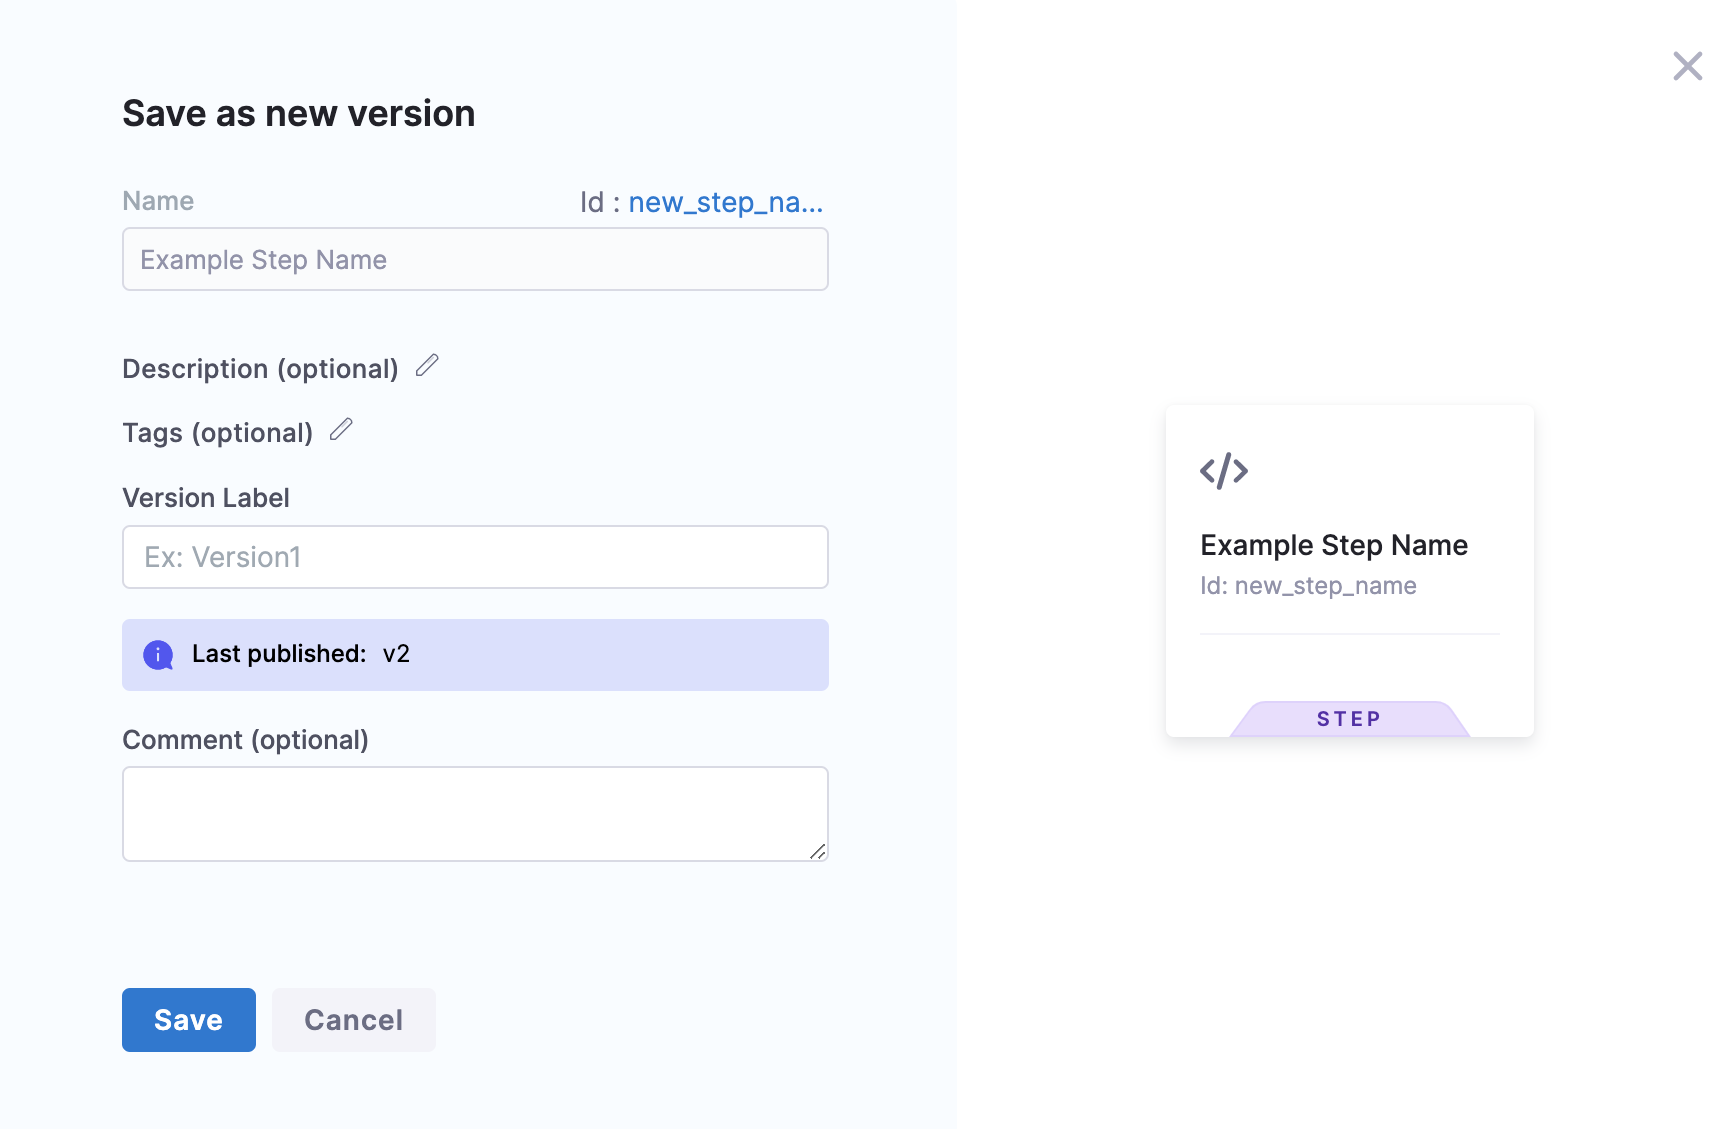Grab the Comment textarea resize handle
The image size is (1720, 1129).
pos(818,851)
